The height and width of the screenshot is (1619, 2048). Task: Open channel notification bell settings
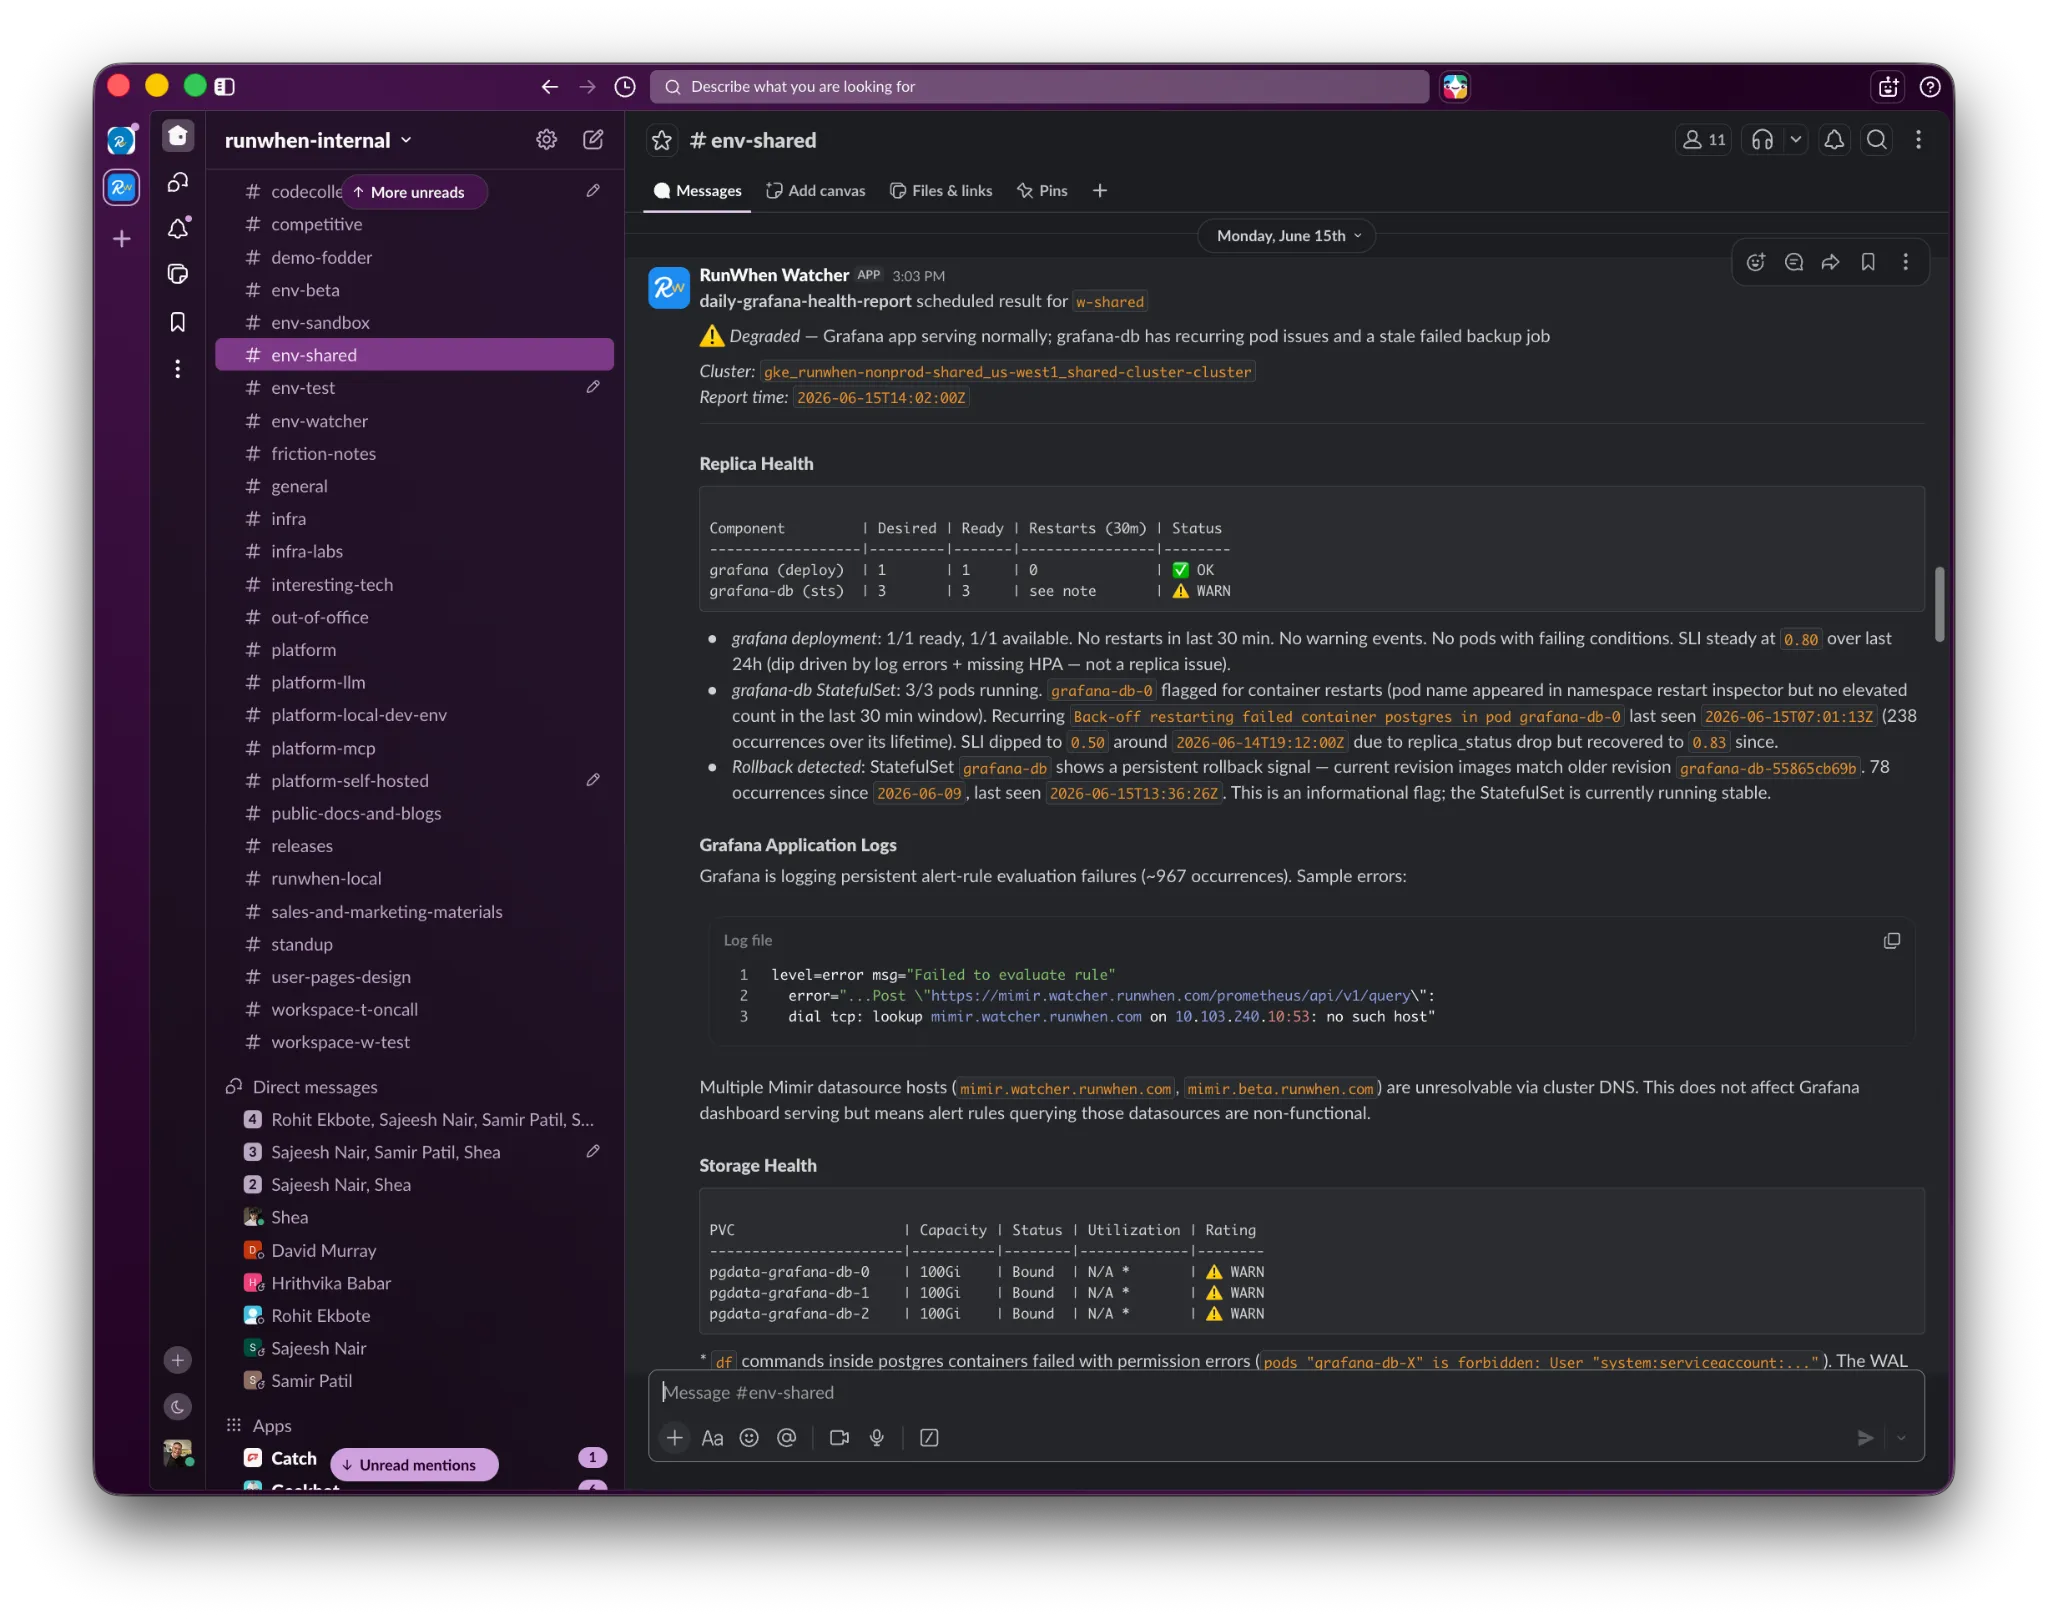coord(1834,140)
